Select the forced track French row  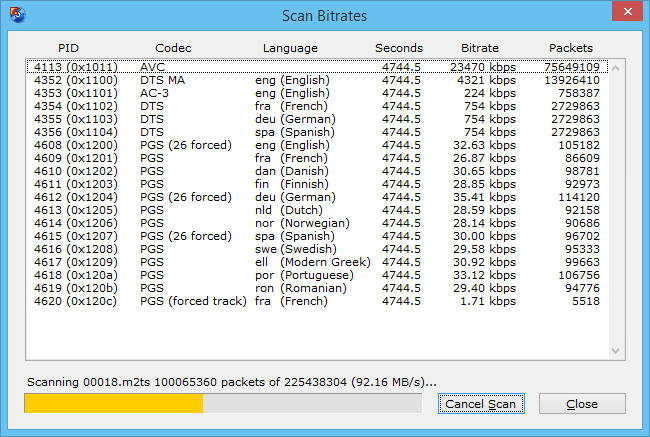[317, 301]
